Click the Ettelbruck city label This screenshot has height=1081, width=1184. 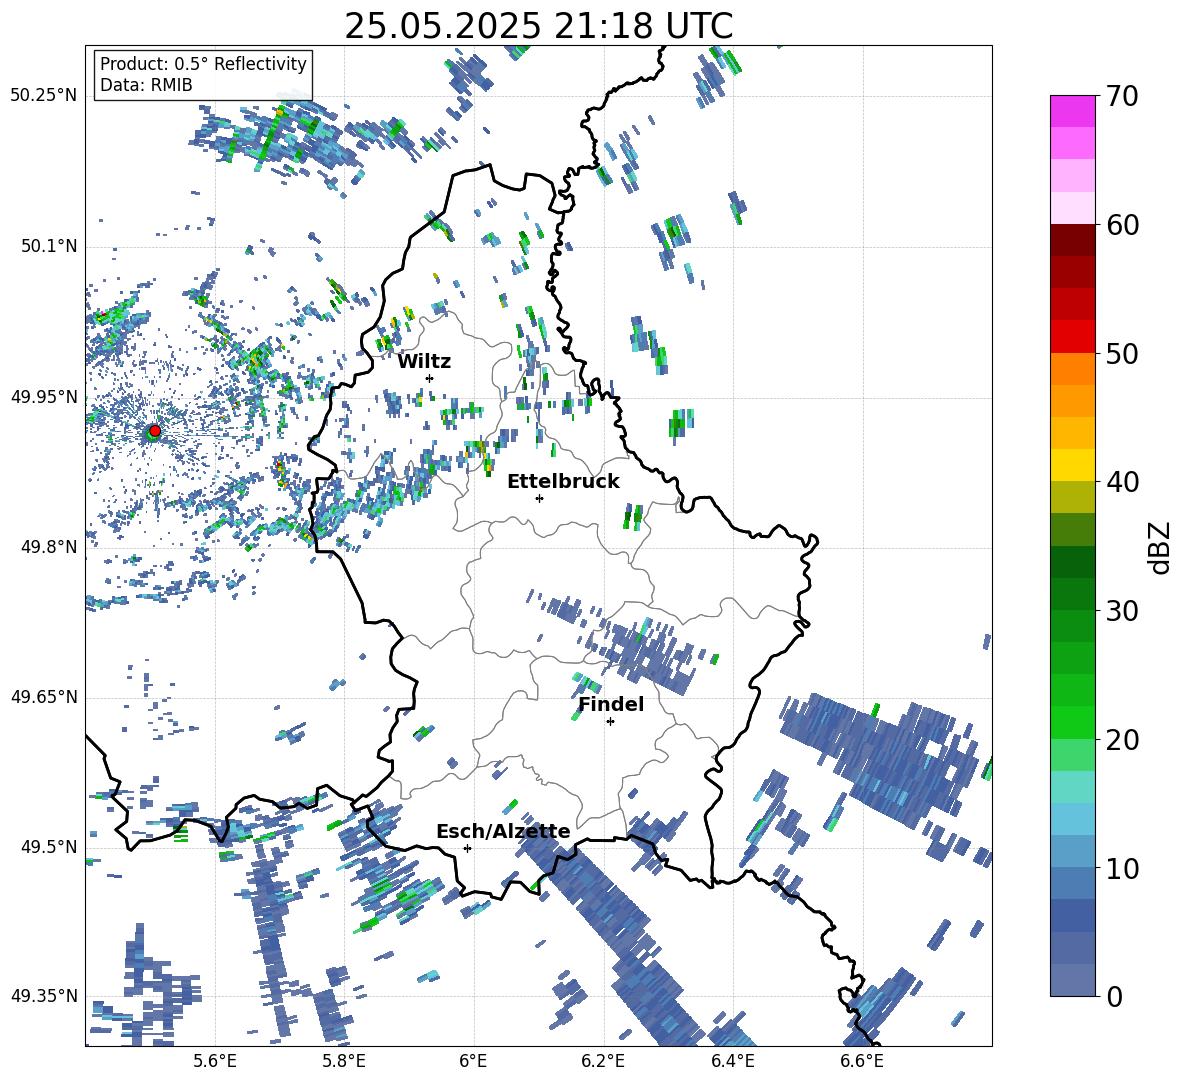[563, 482]
